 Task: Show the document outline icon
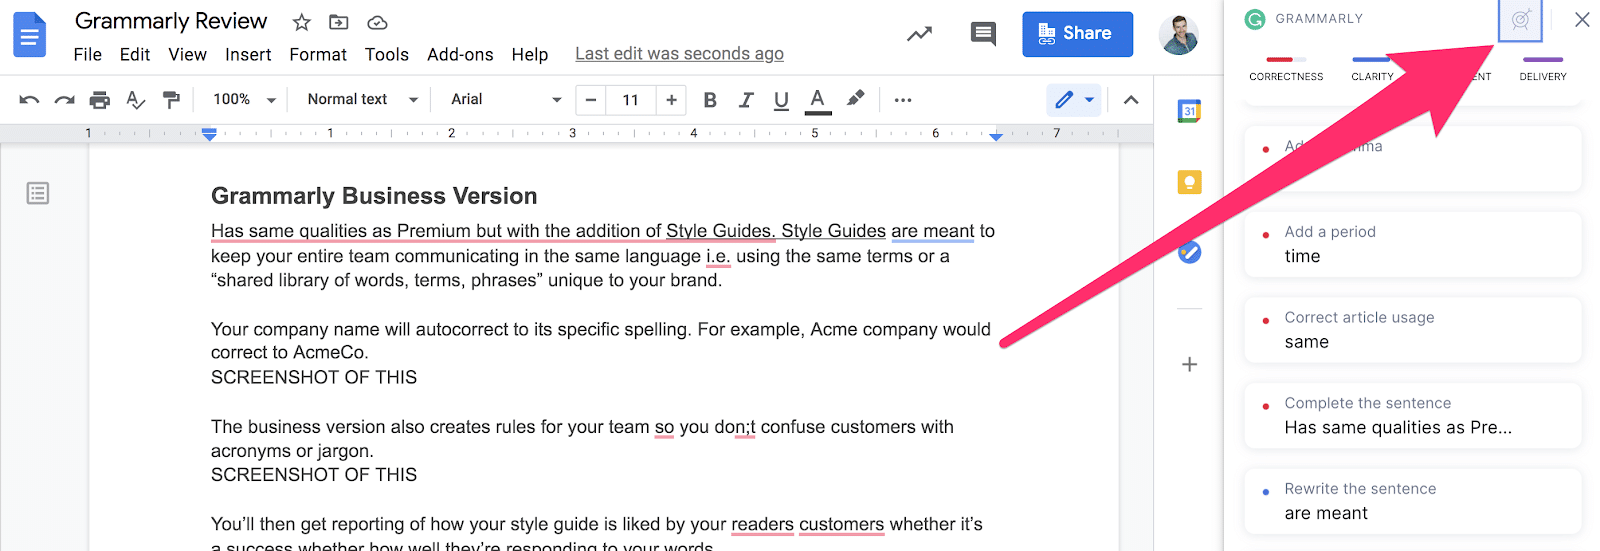point(38,193)
